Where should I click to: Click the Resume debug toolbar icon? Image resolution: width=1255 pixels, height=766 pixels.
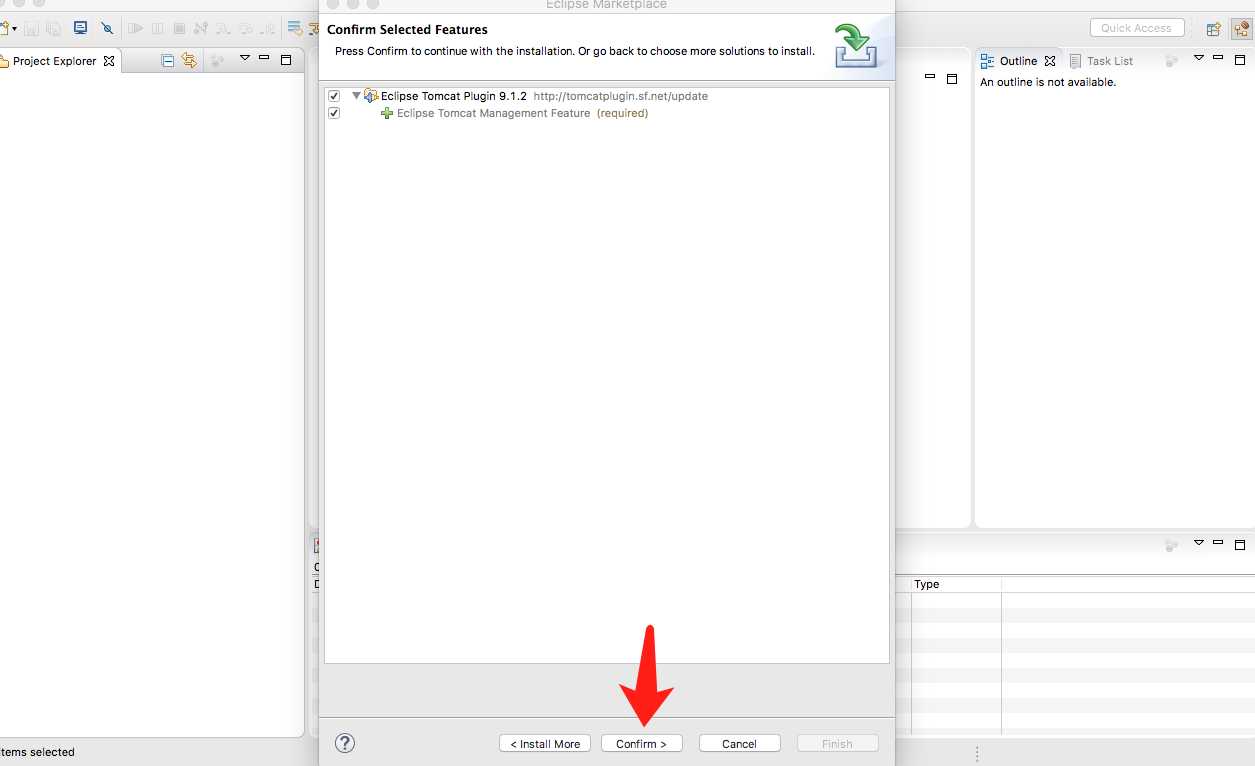[135, 28]
